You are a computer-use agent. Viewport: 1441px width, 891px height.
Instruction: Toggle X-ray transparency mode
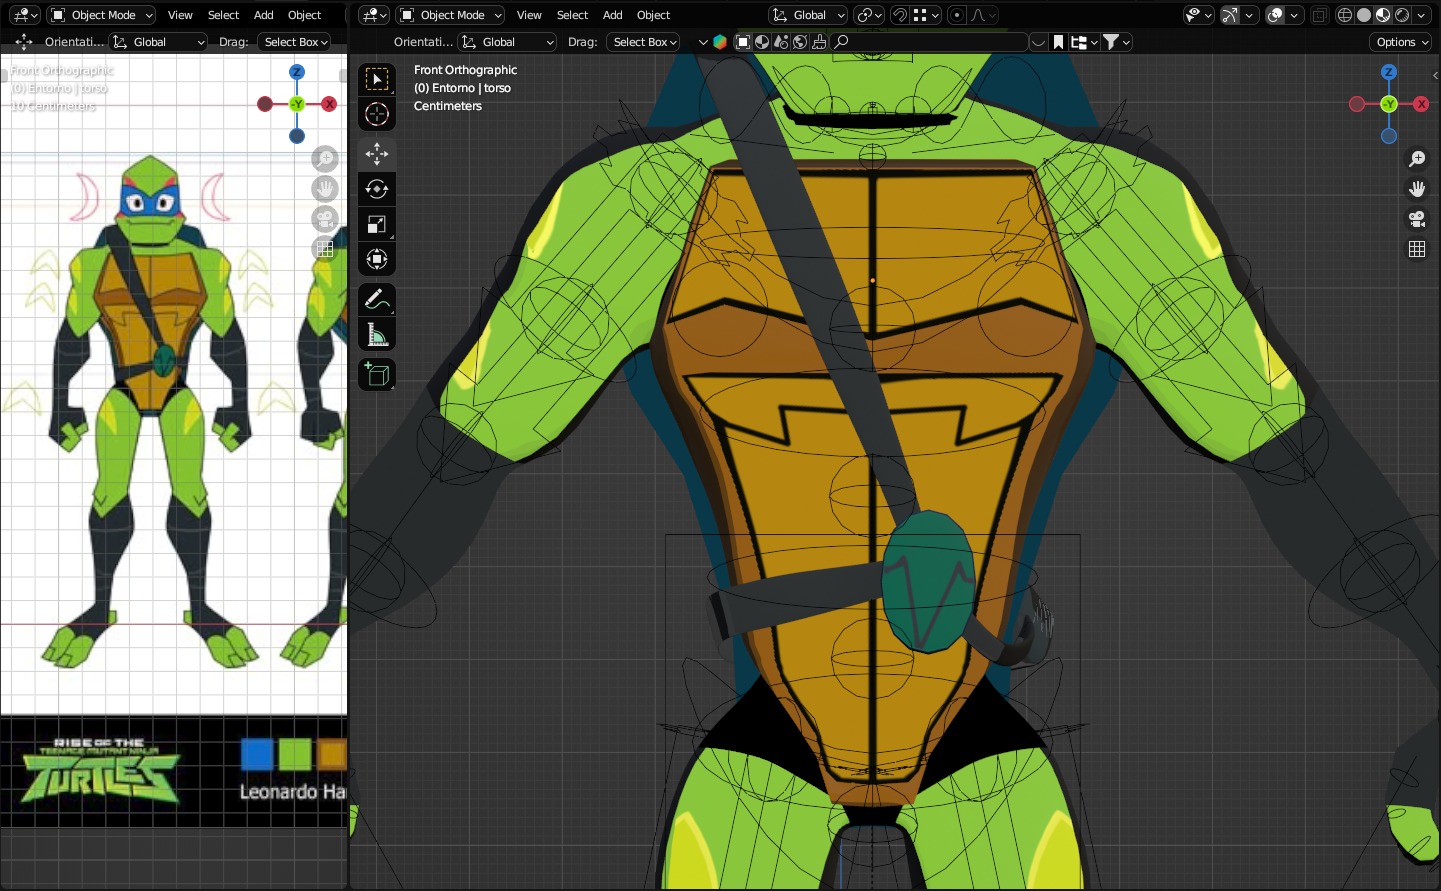(x=1320, y=15)
